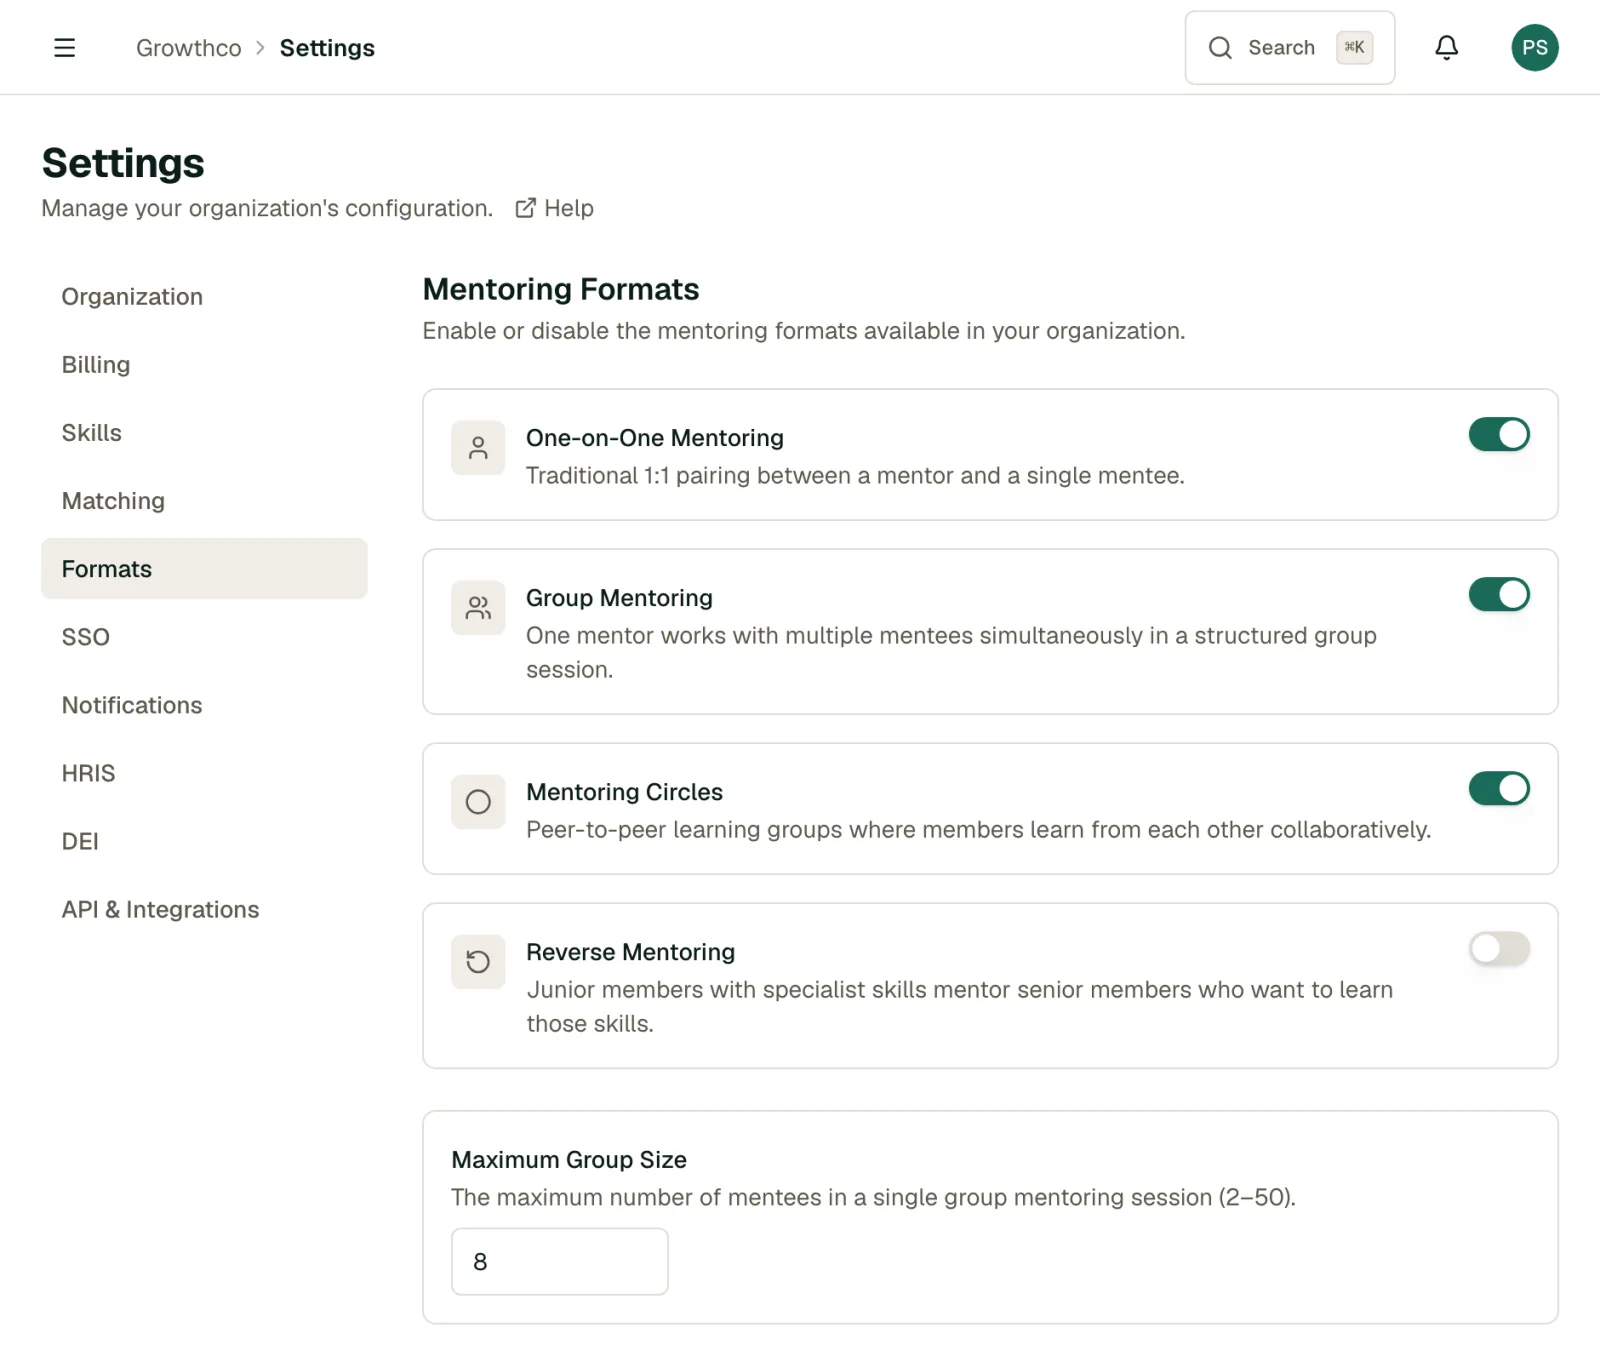1600x1362 pixels.
Task: Click the Group Mentoring title
Action: coord(619,598)
